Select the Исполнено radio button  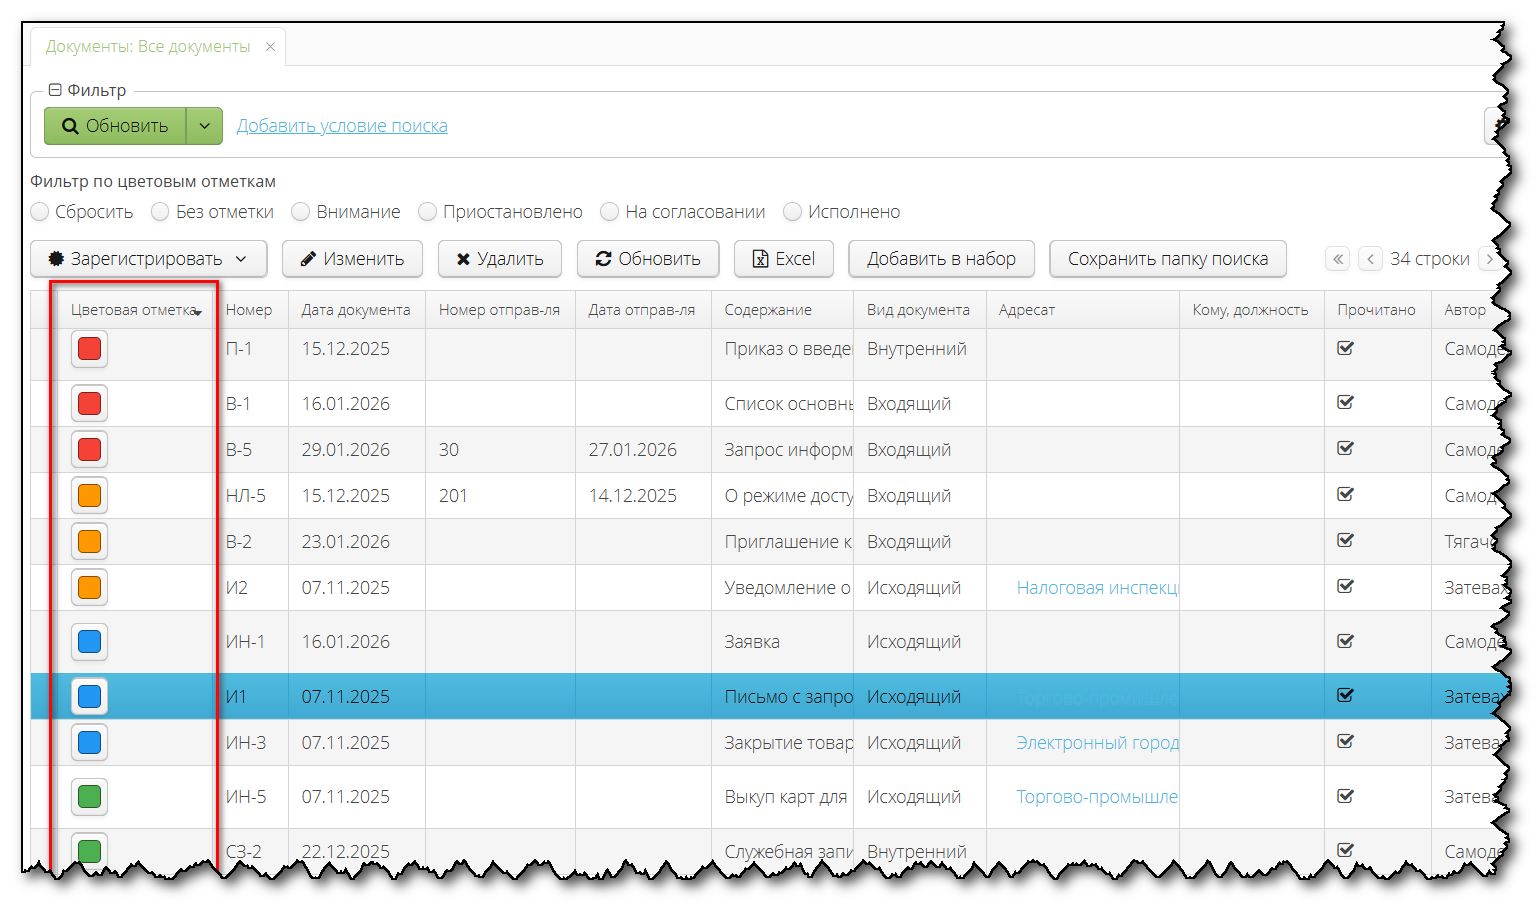click(x=793, y=212)
